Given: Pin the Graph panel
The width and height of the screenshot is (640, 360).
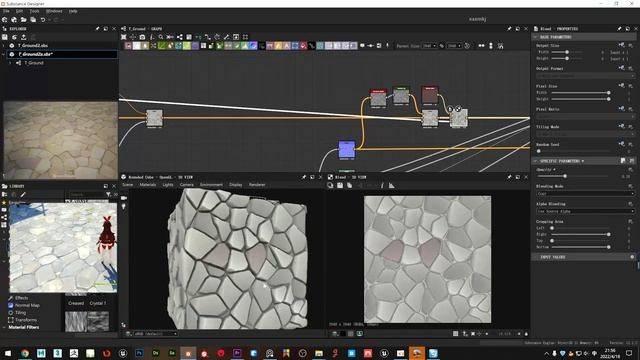Looking at the screenshot, I should [x=509, y=29].
